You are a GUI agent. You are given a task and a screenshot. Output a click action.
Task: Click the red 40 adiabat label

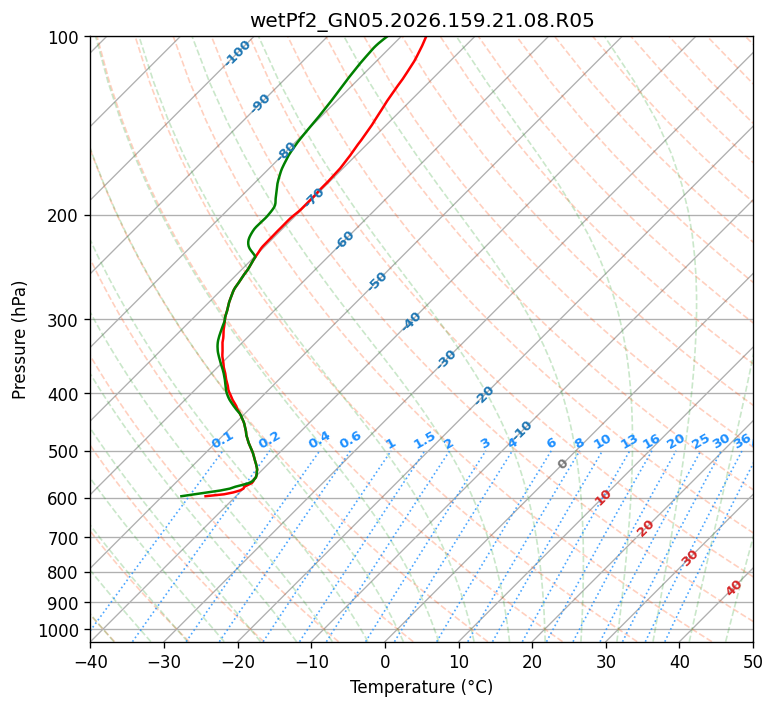[x=733, y=588]
